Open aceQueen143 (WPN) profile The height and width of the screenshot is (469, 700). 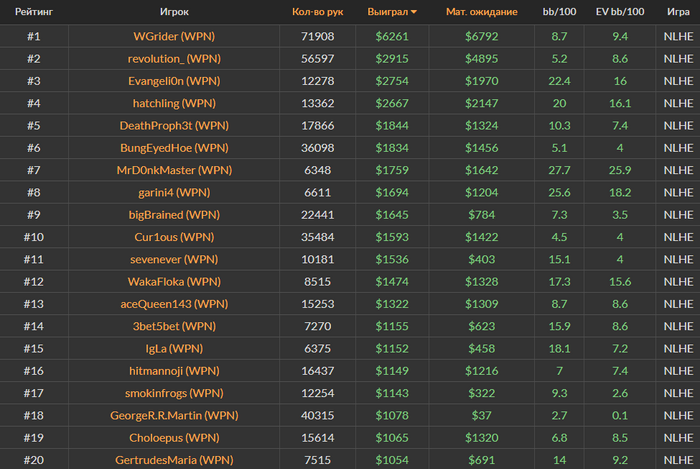click(174, 304)
